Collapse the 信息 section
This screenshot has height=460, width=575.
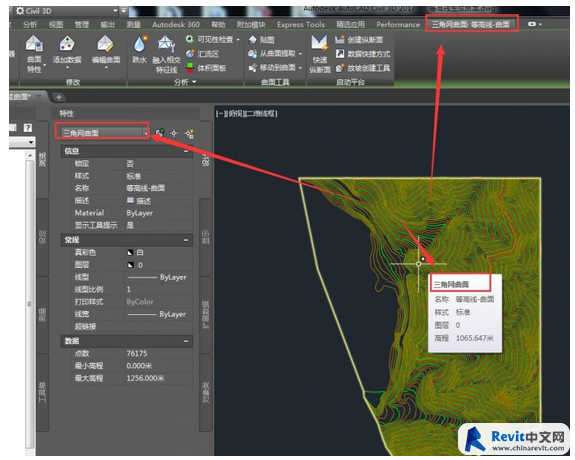click(186, 151)
